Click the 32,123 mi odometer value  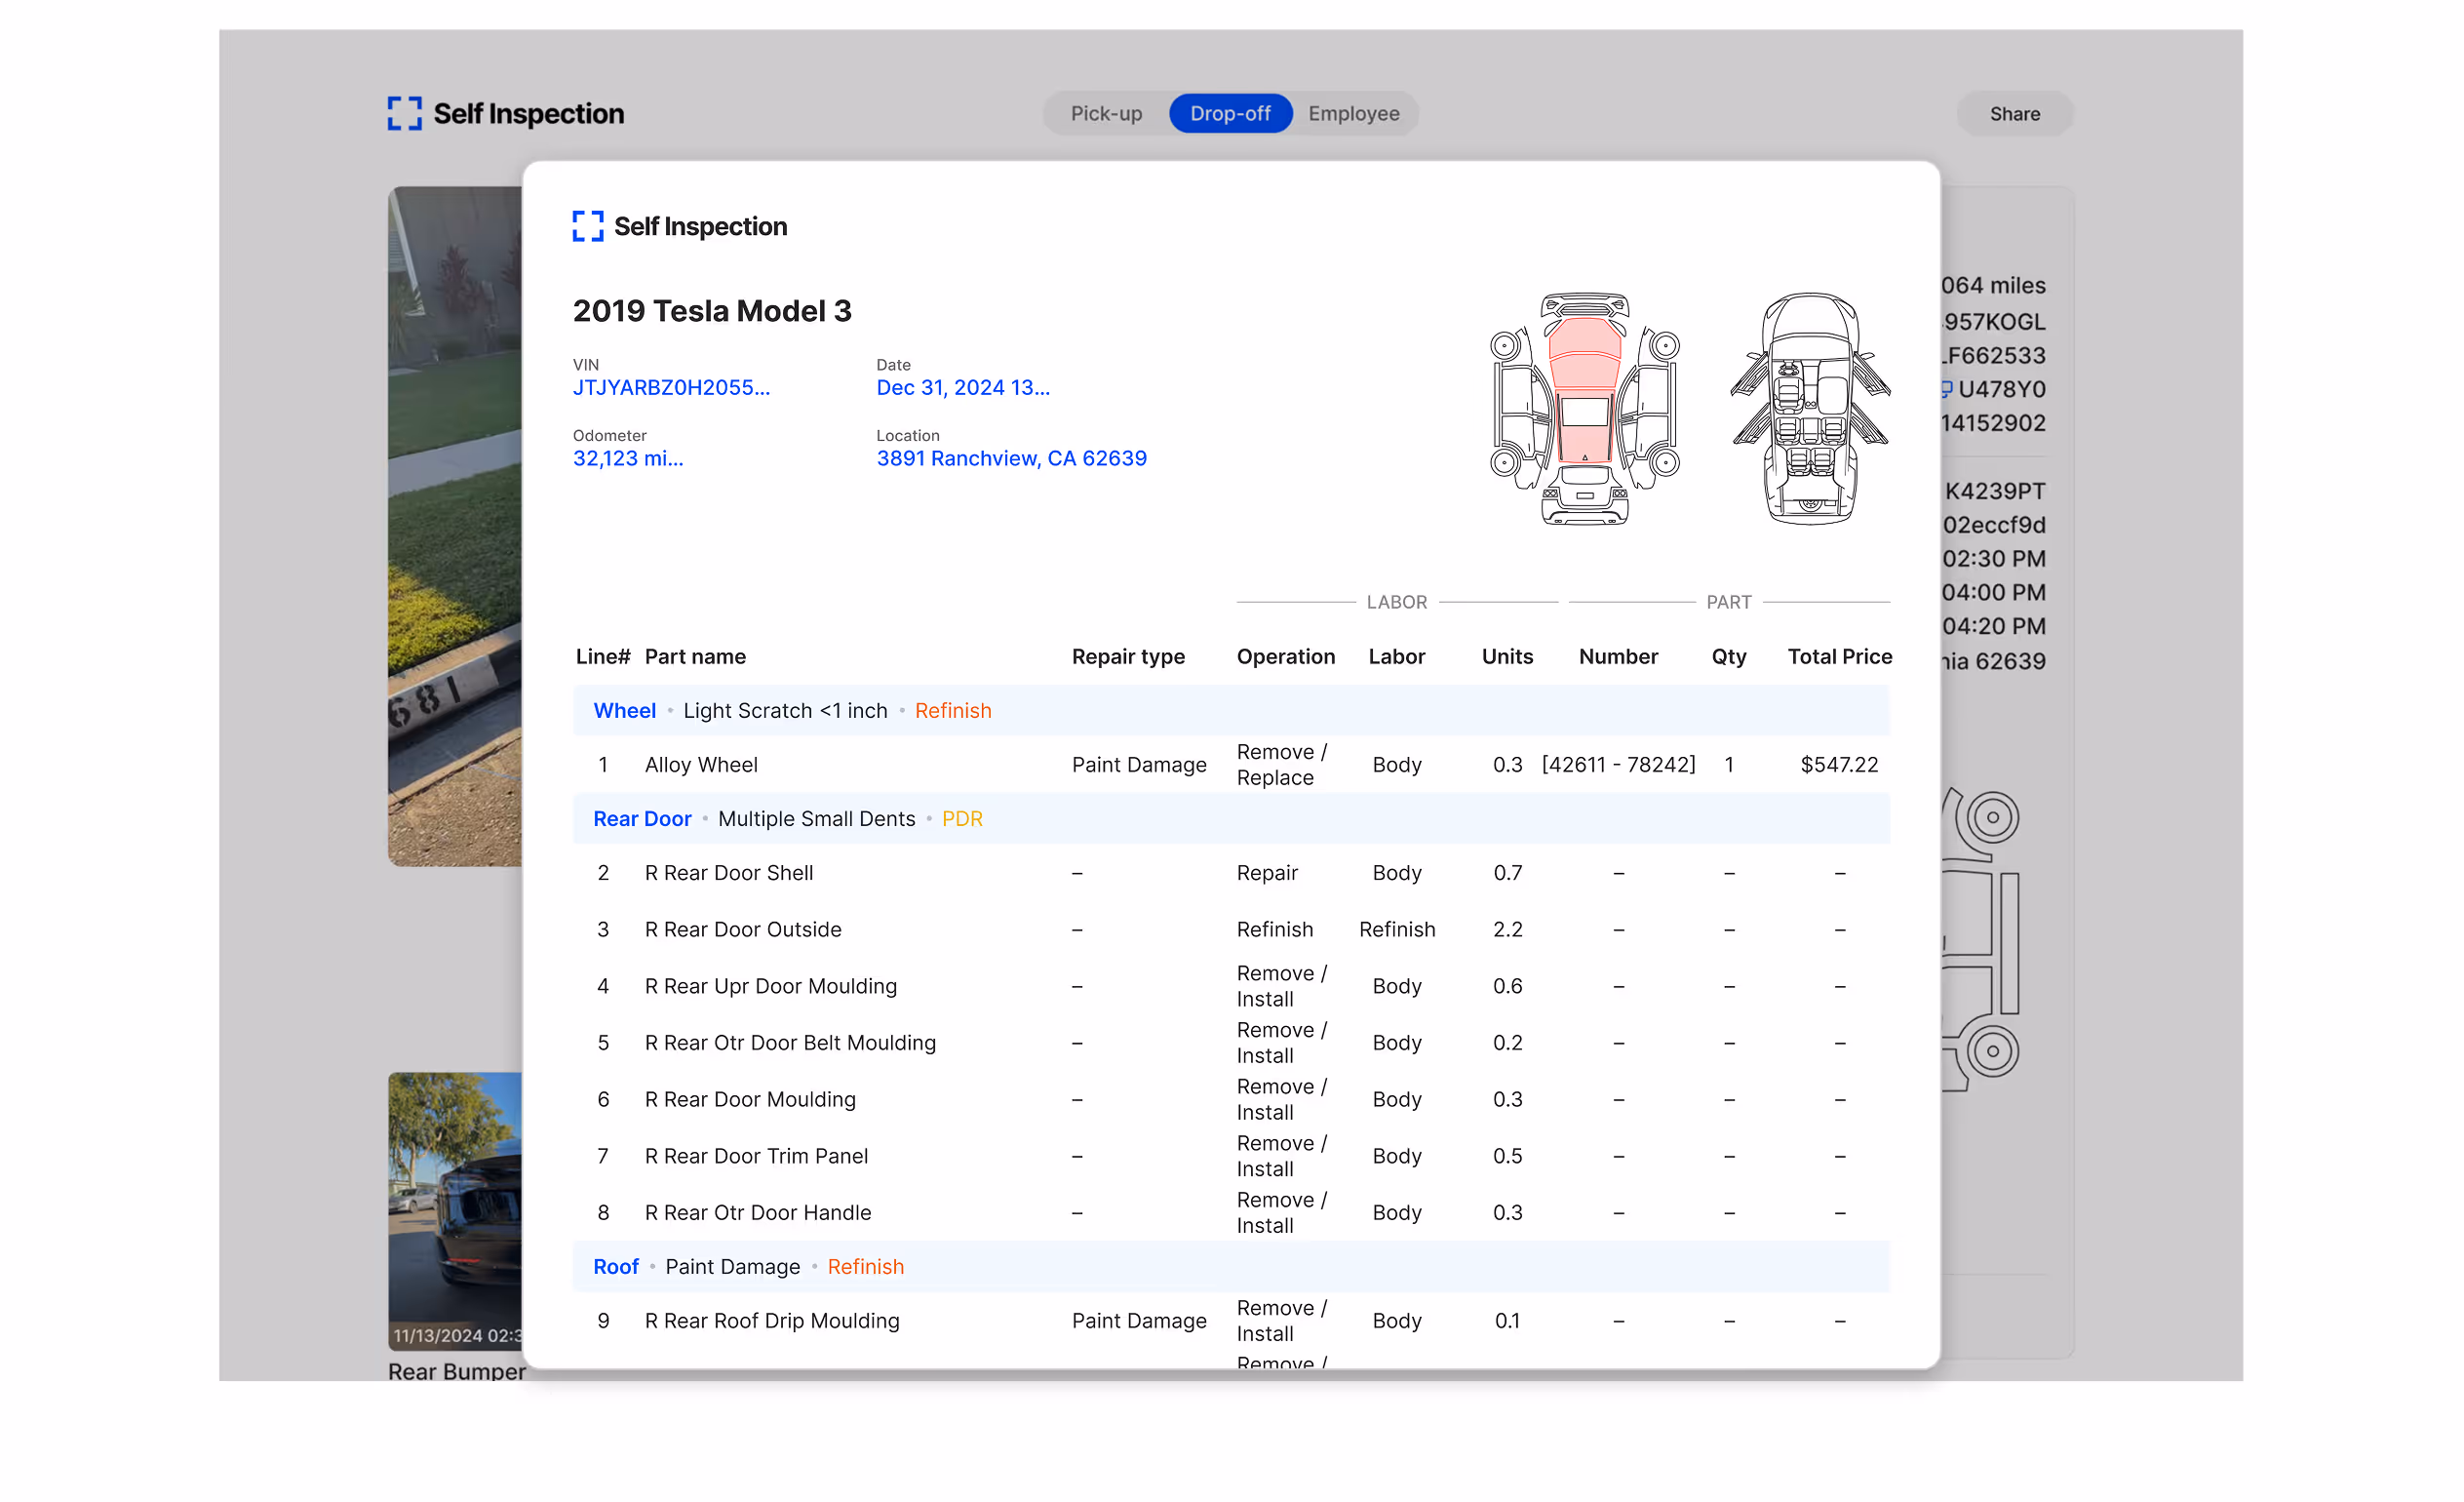[628, 459]
